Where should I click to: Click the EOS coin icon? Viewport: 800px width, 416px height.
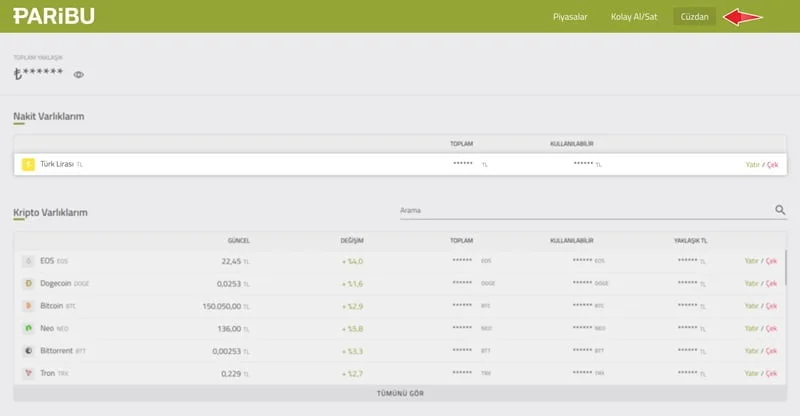28,261
